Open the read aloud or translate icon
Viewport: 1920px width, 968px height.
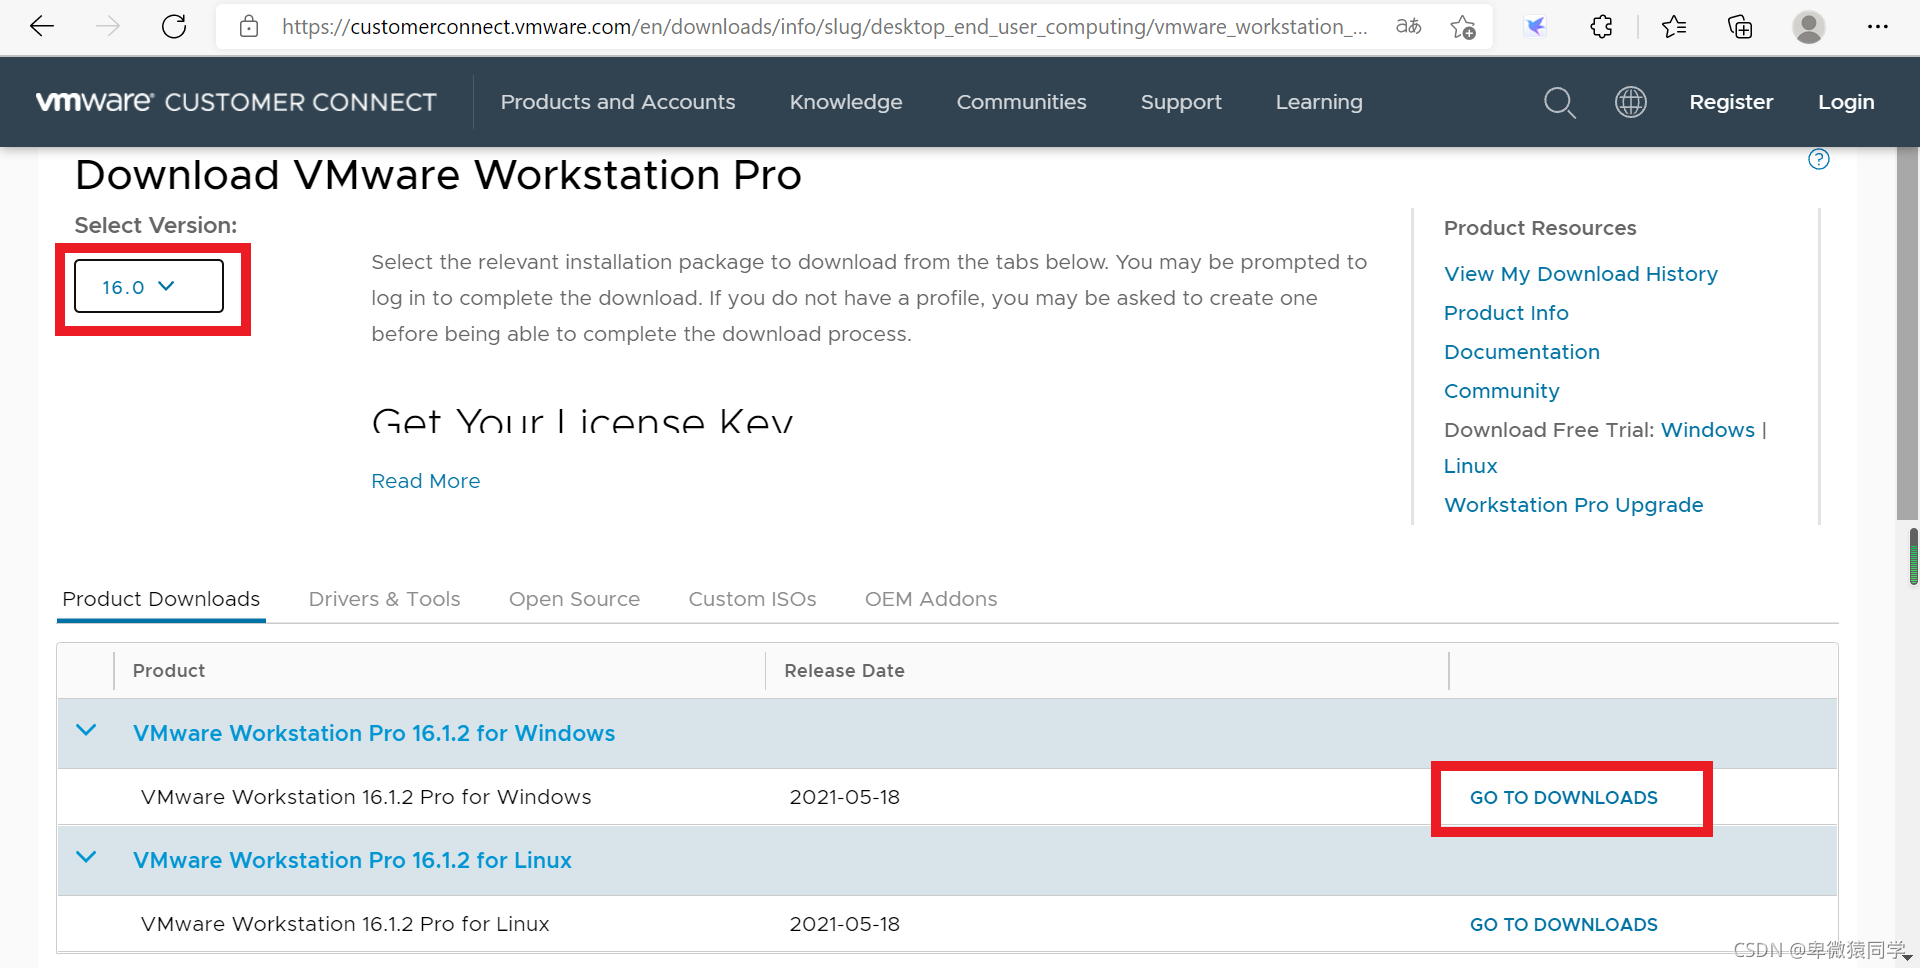pos(1409,27)
